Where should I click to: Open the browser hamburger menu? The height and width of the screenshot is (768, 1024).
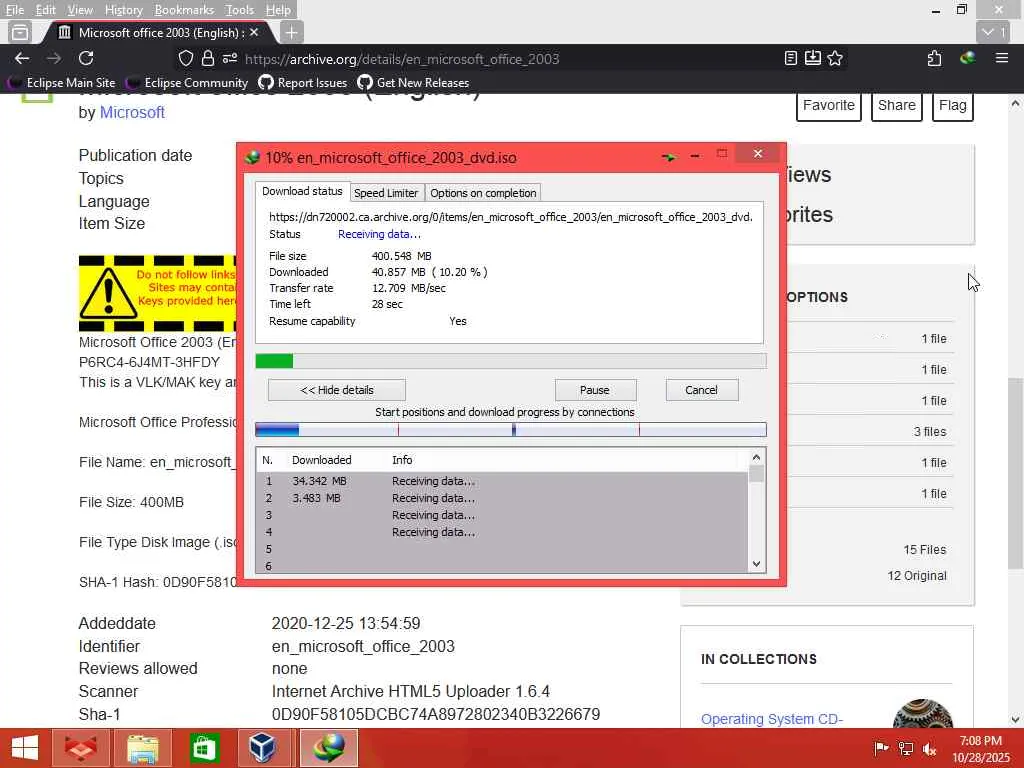pos(1002,59)
